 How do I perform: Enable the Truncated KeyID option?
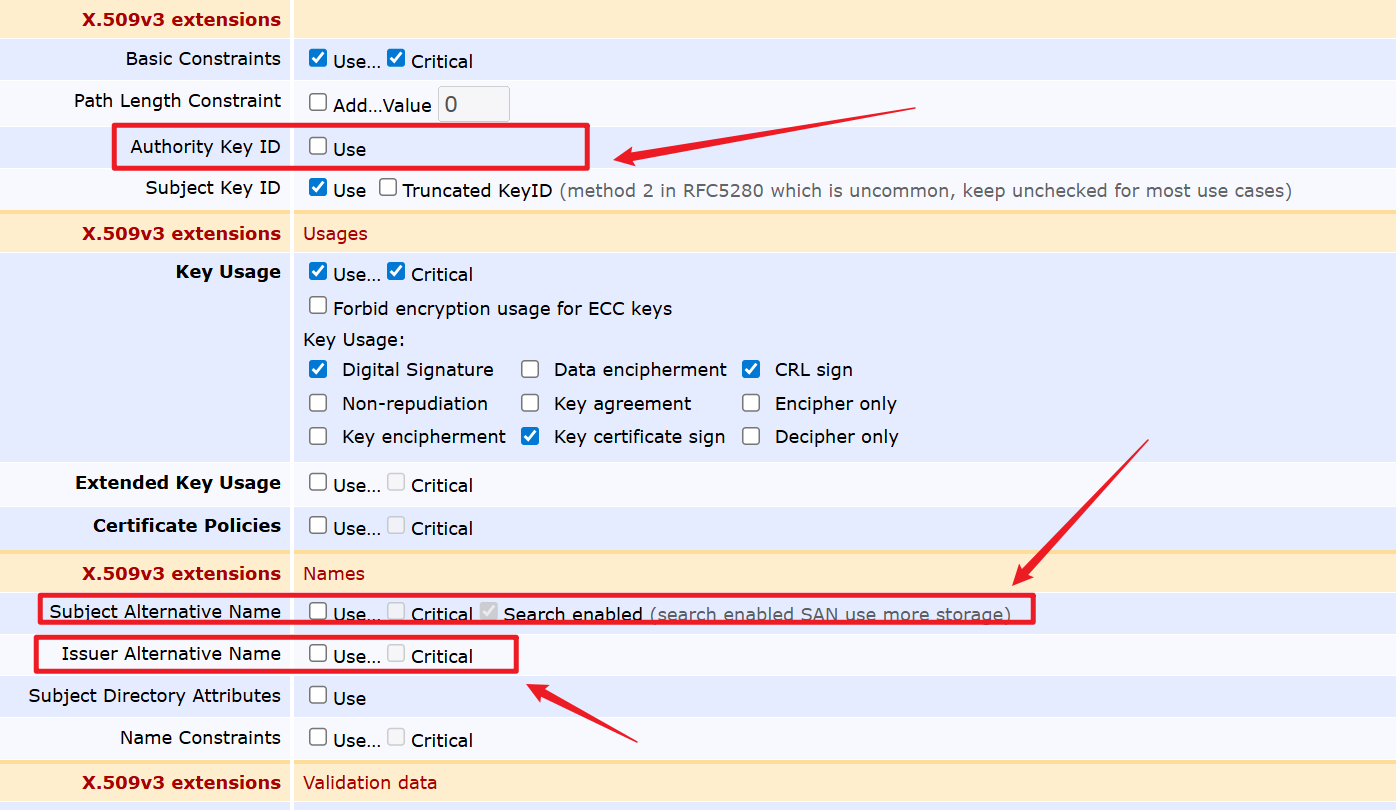coord(388,187)
